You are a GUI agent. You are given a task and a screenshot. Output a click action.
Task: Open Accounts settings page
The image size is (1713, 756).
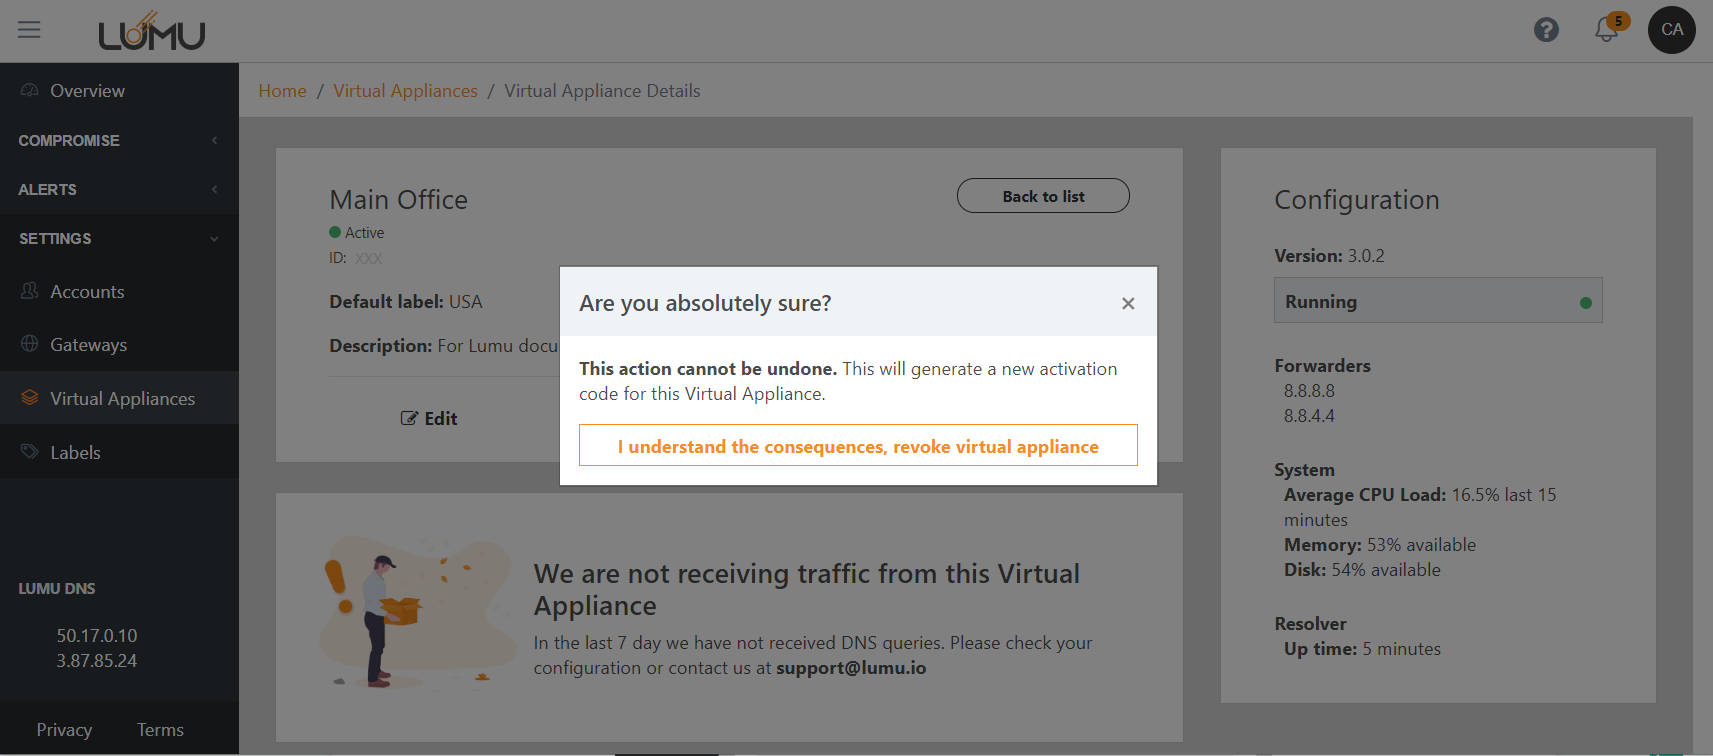pyautogui.click(x=88, y=291)
